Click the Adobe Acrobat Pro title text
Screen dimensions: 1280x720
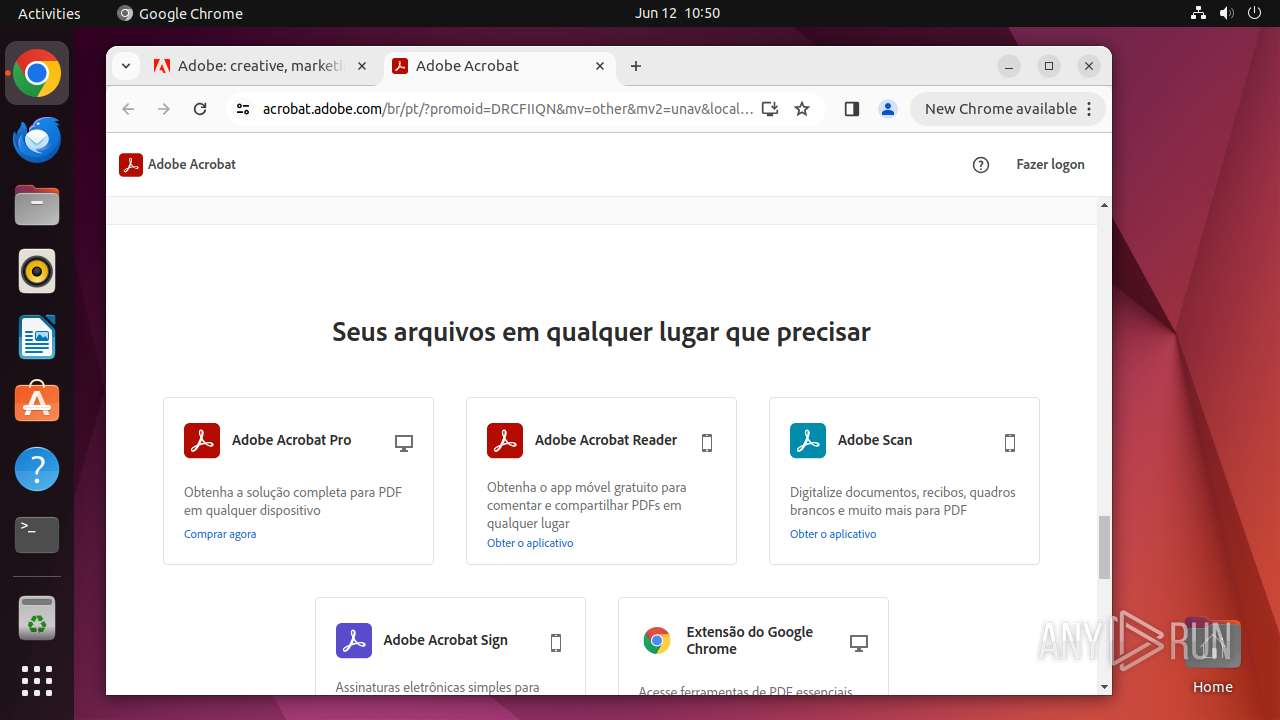(x=291, y=440)
